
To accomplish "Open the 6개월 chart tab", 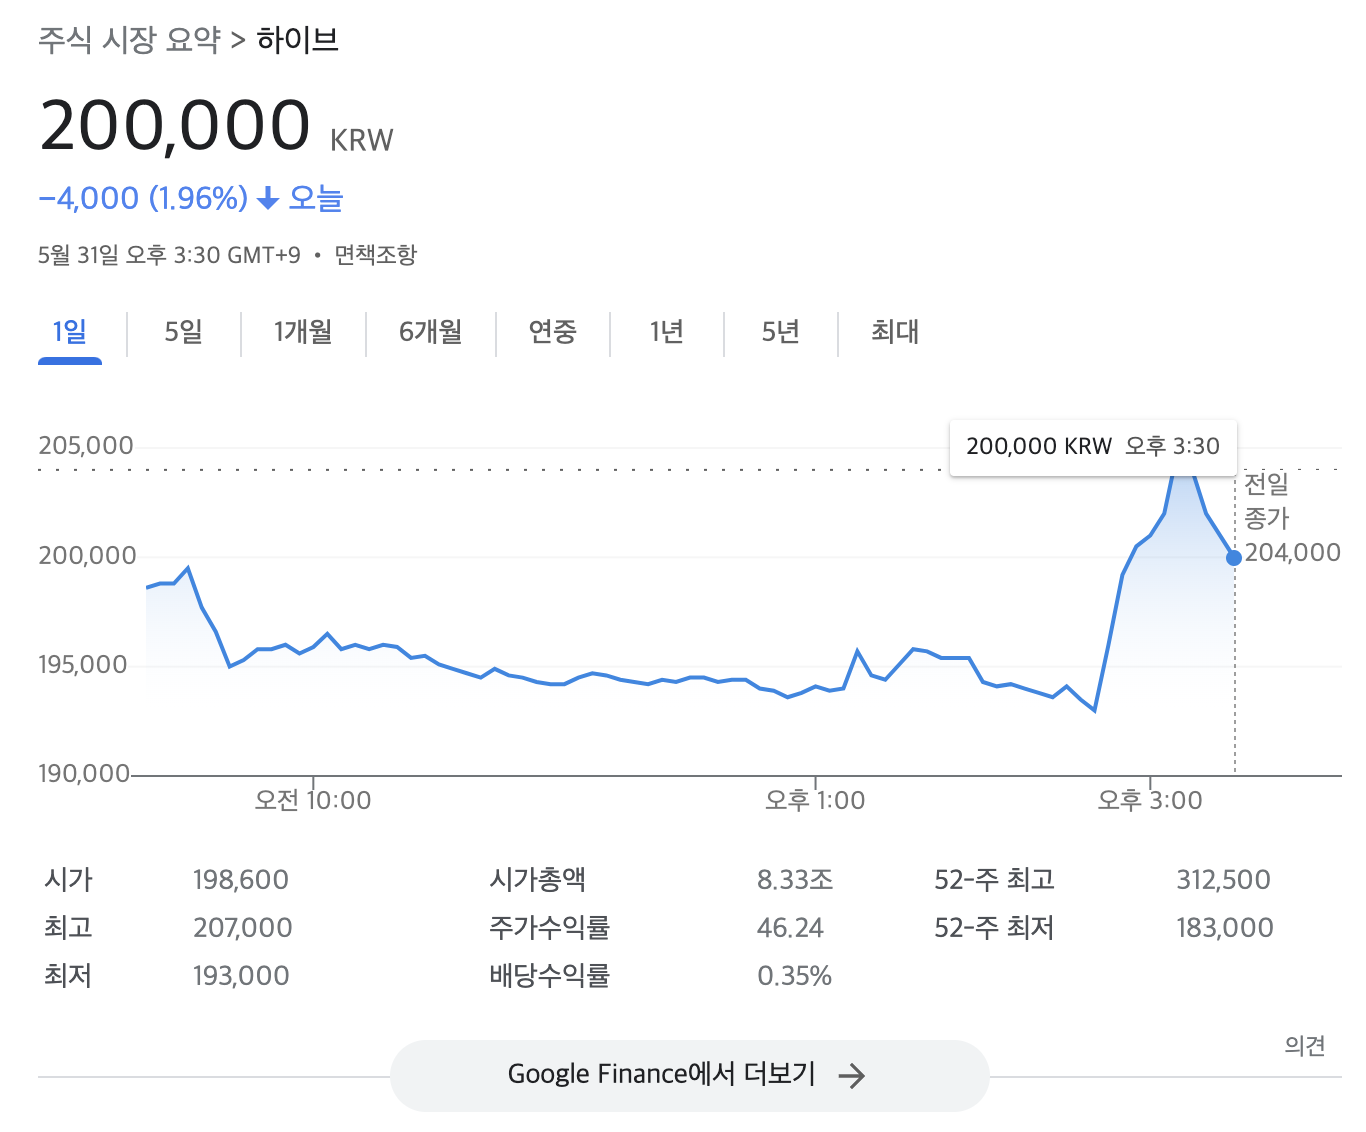I will (430, 331).
